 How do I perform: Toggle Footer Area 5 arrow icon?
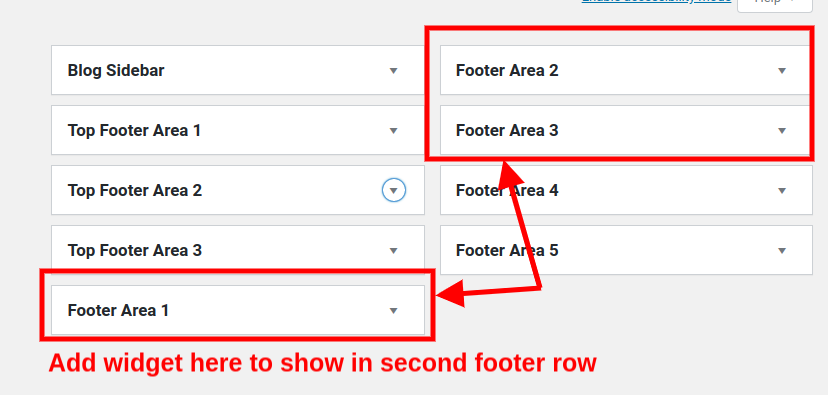(x=782, y=250)
